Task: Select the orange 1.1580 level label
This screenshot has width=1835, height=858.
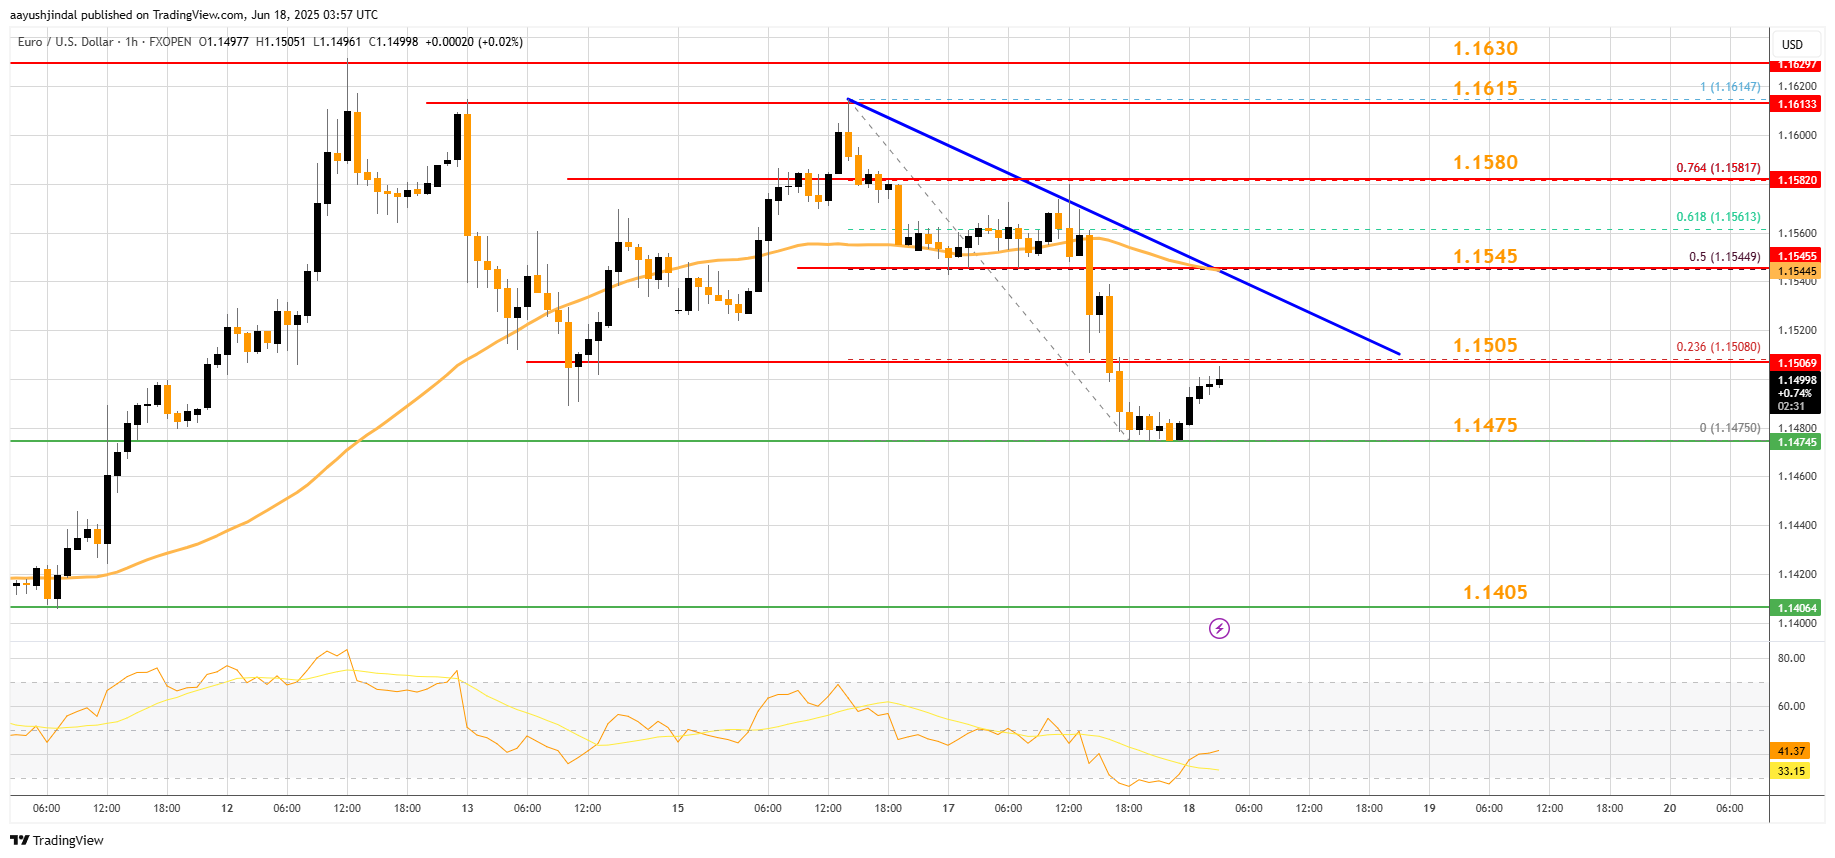Action: (1485, 162)
